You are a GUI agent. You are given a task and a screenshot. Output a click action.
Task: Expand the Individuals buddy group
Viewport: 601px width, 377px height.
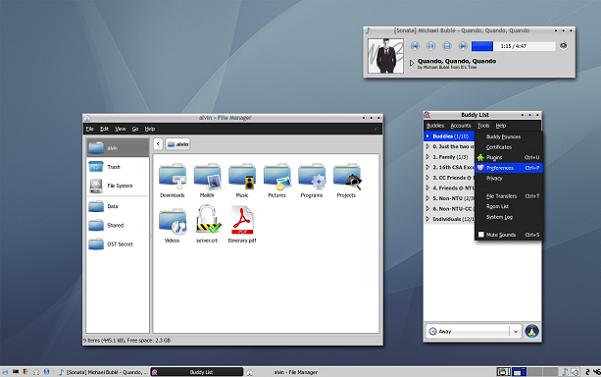coord(427,219)
